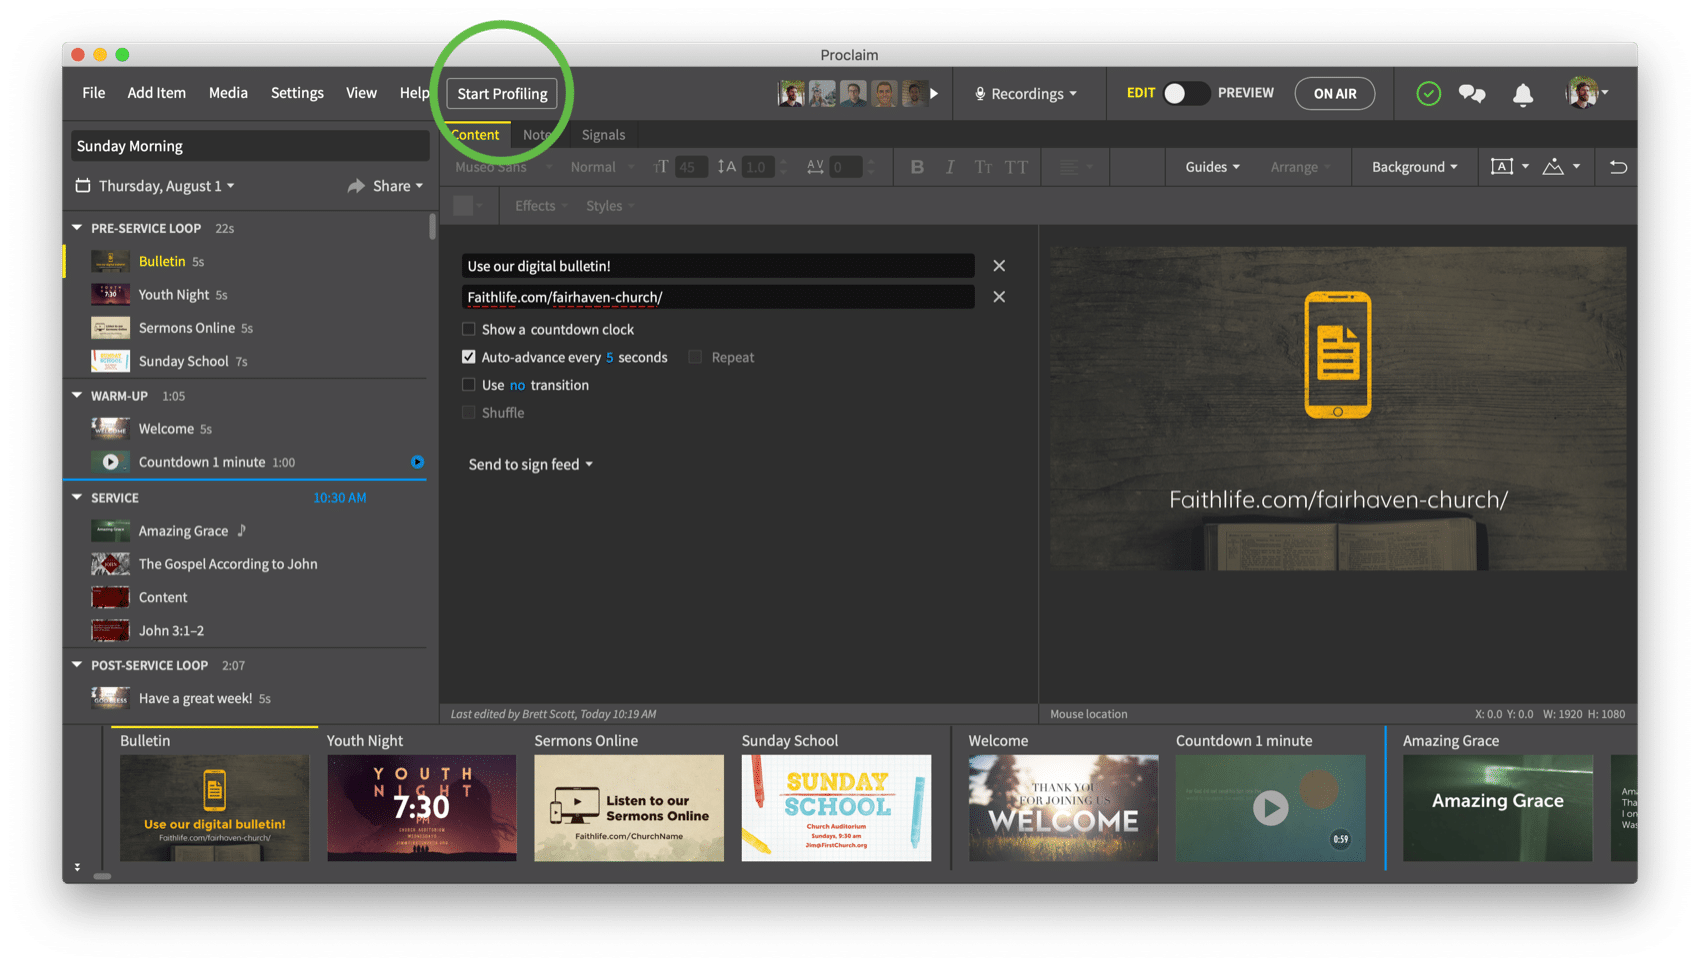The image size is (1700, 966).
Task: Open the 'Send to sign feed' dropdown
Action: tap(530, 464)
